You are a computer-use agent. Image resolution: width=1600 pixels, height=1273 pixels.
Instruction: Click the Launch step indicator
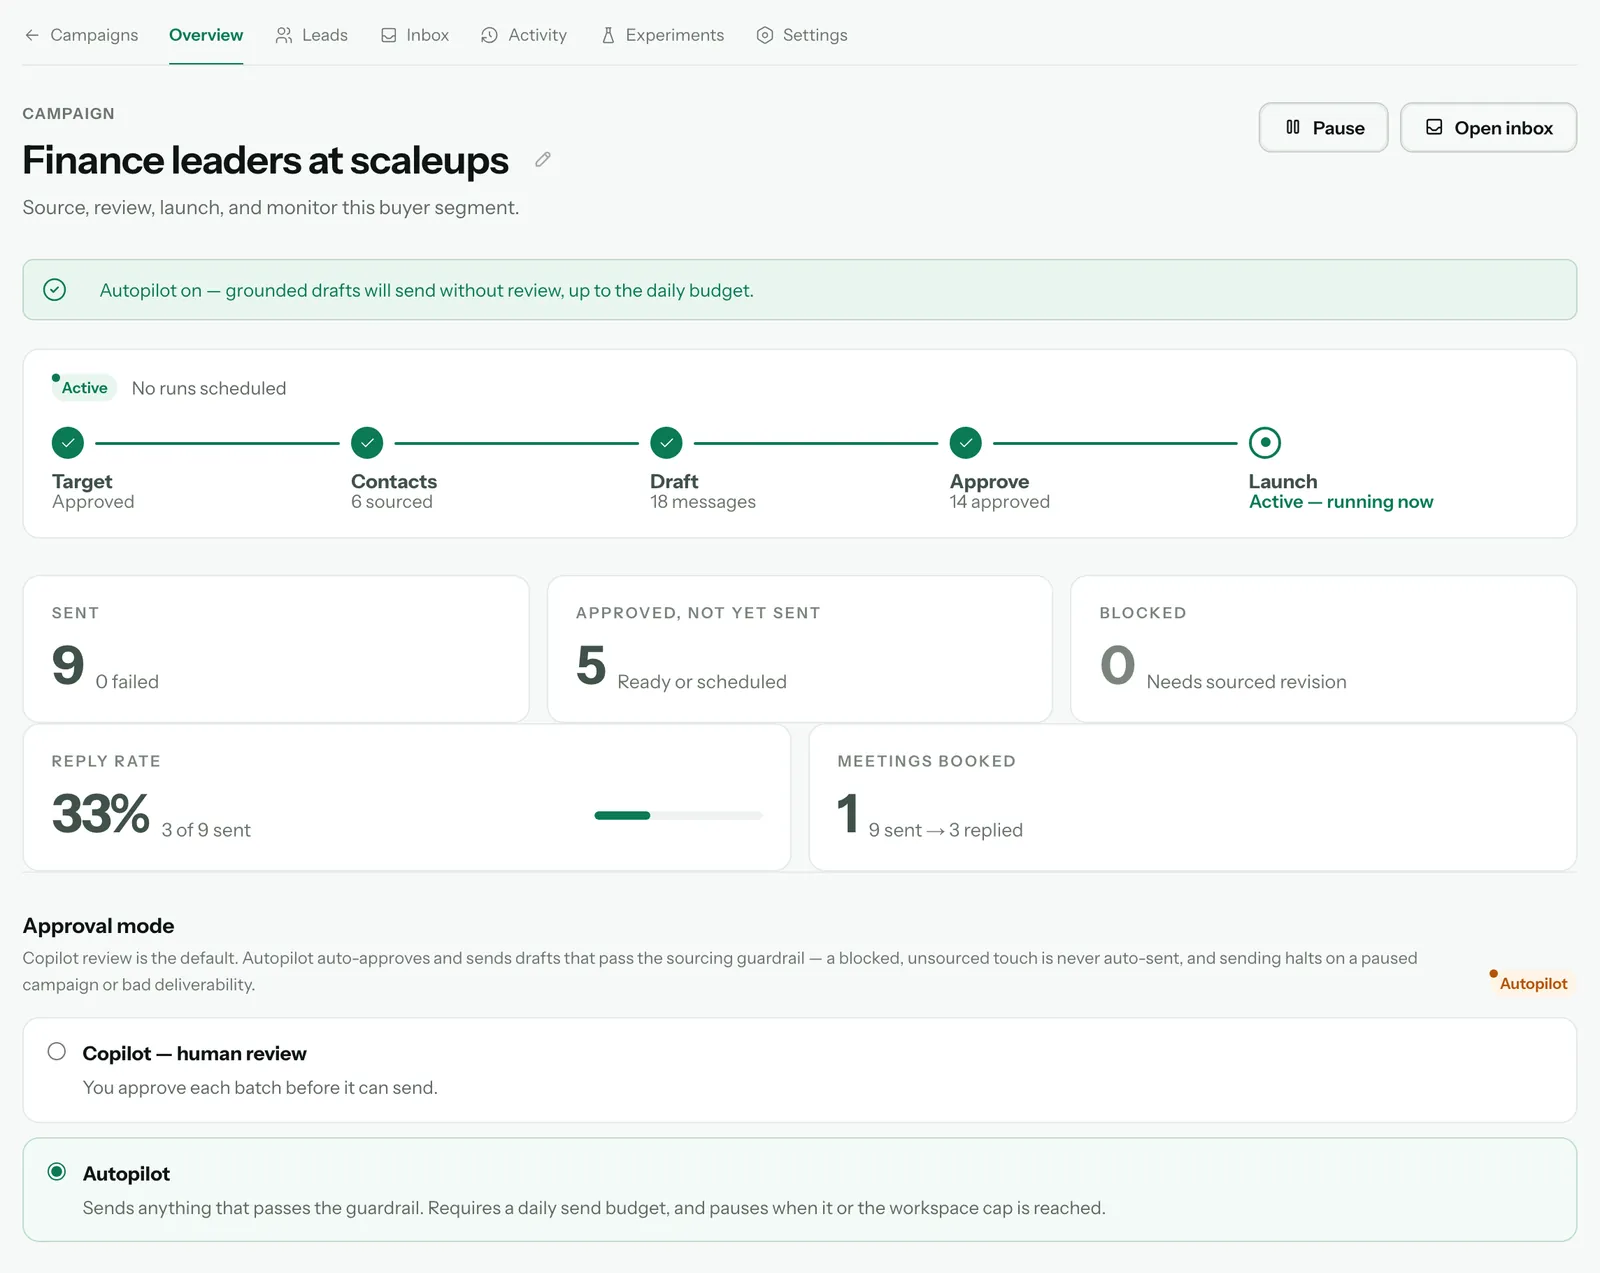pyautogui.click(x=1265, y=442)
